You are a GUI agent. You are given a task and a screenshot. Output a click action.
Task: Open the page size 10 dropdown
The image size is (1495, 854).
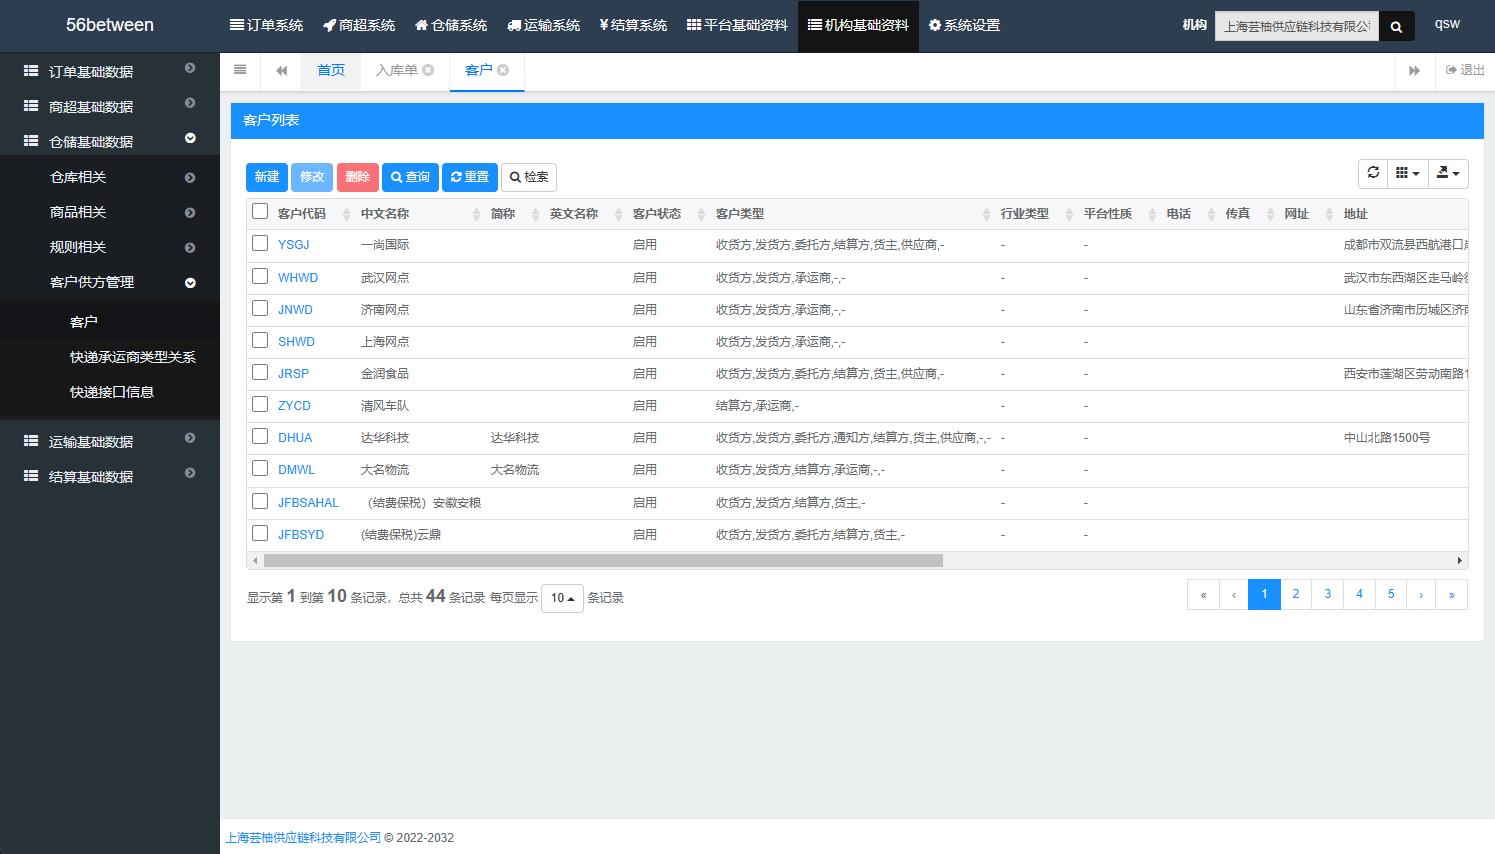(562, 598)
